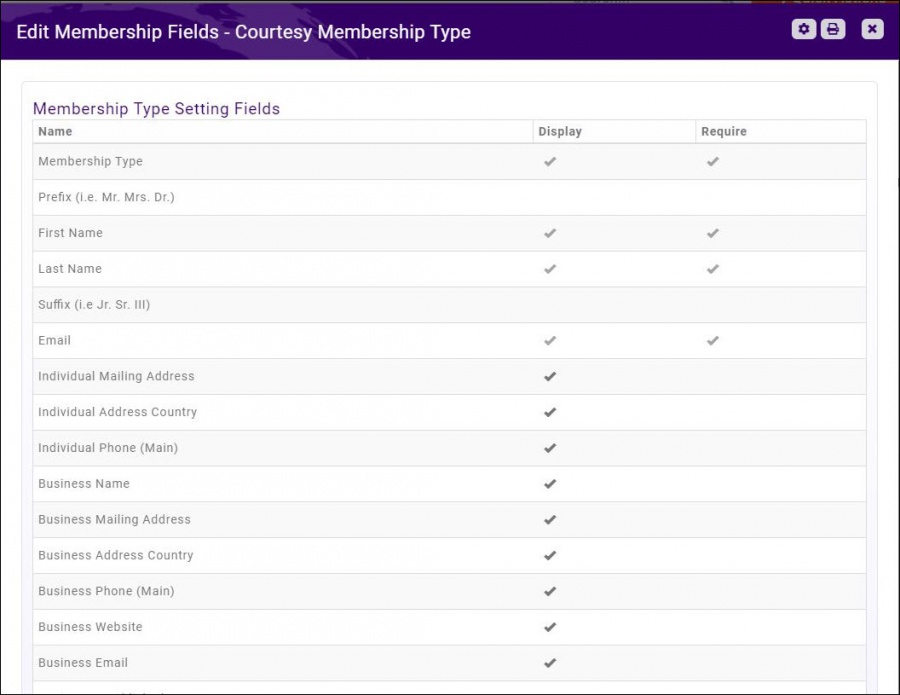Toggle Display for Business Name
This screenshot has height=695, width=900.
pos(549,484)
